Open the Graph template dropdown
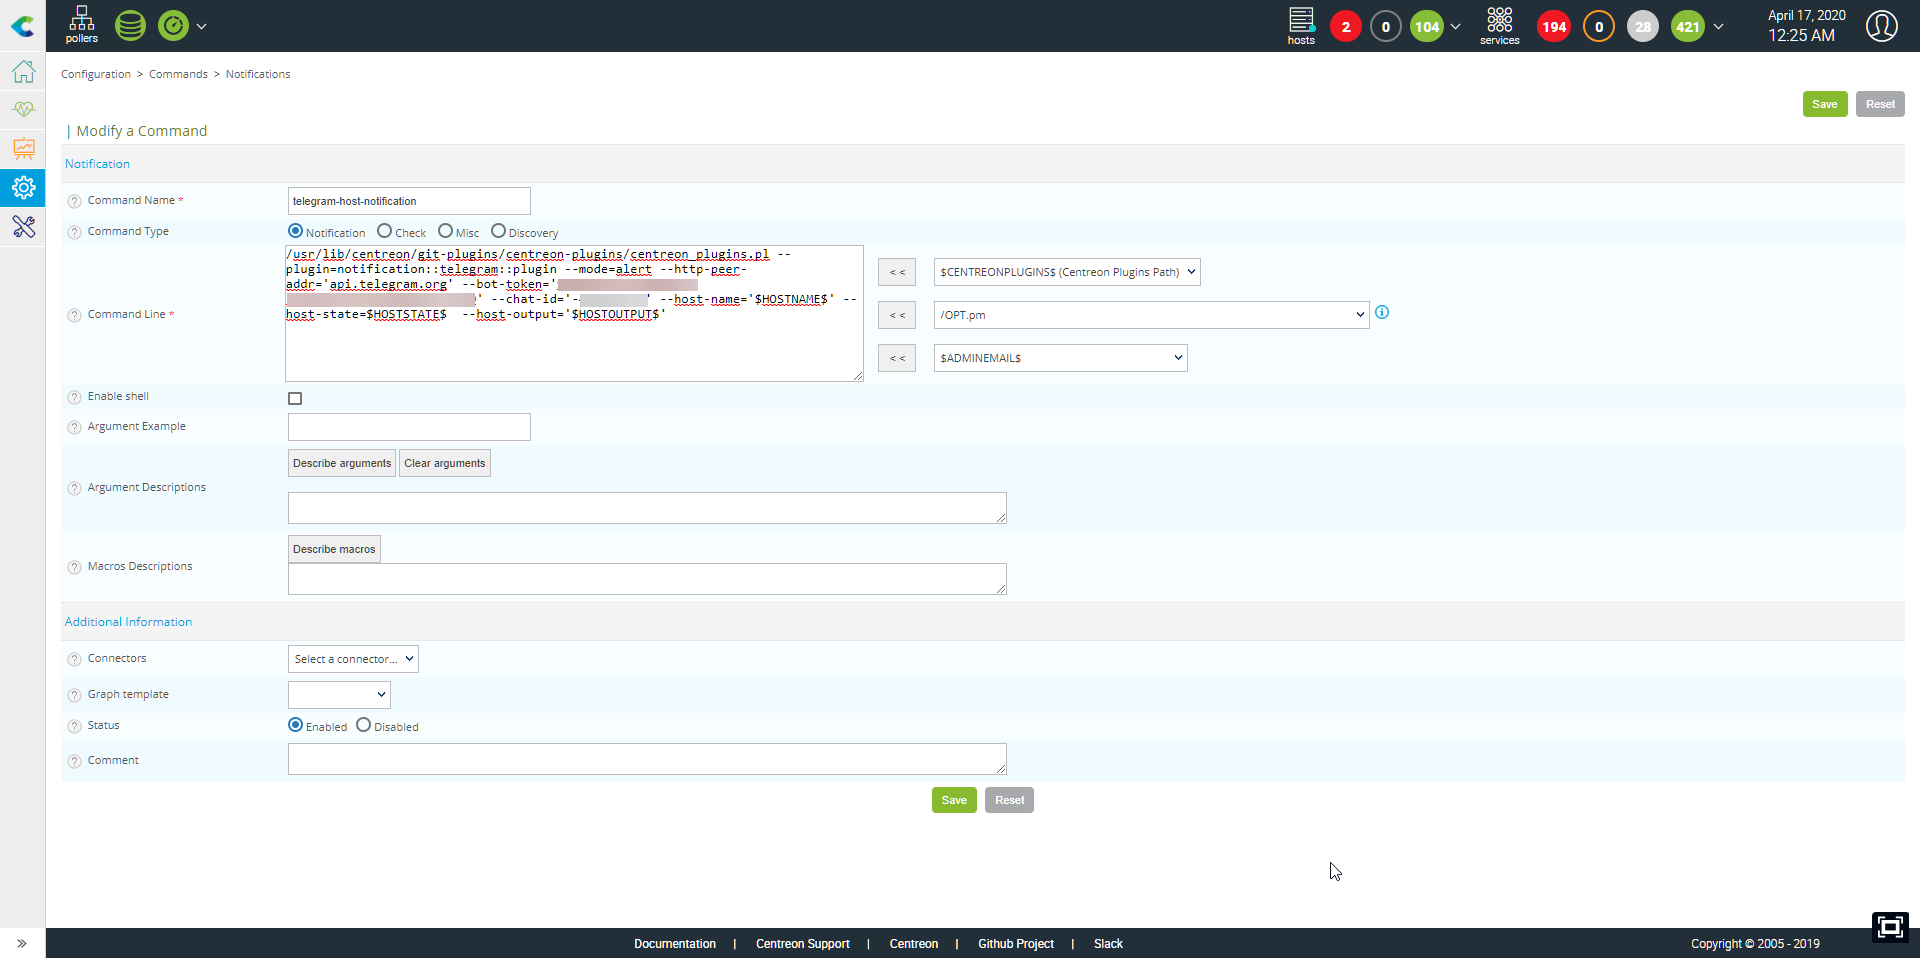The height and width of the screenshot is (958, 1920). [x=339, y=694]
